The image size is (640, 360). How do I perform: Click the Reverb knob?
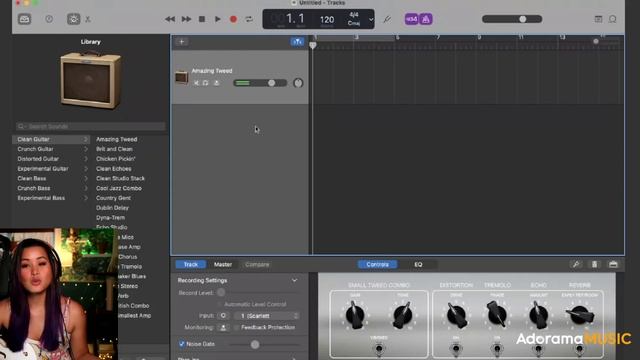[x=580, y=315]
